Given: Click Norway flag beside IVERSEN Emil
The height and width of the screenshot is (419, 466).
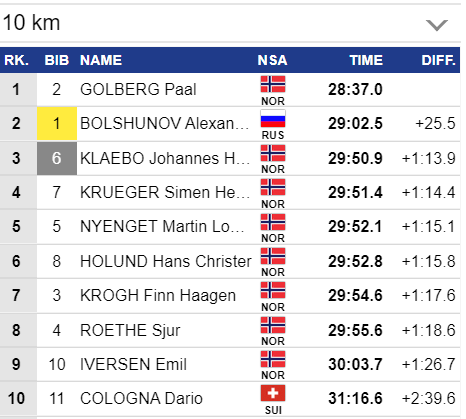Looking at the screenshot, I should pyautogui.click(x=273, y=359).
